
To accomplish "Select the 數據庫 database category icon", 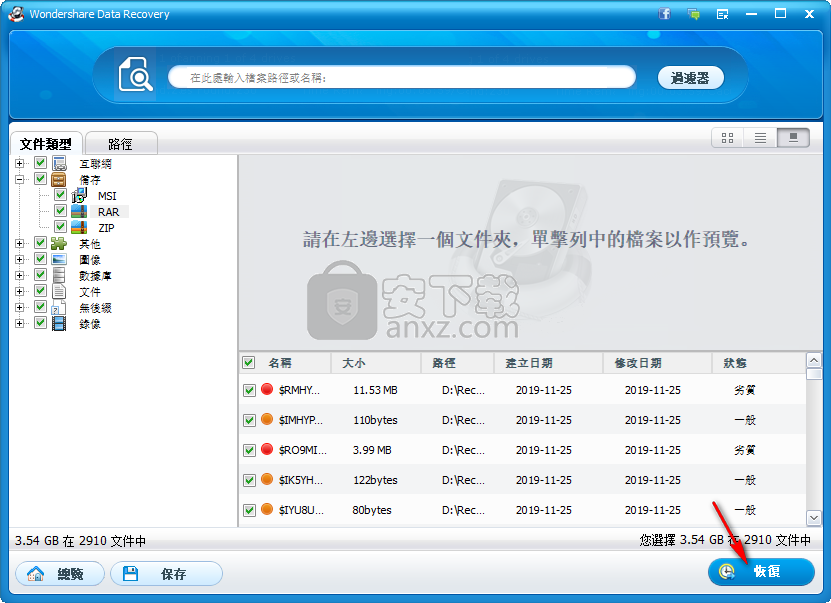I will 59,276.
